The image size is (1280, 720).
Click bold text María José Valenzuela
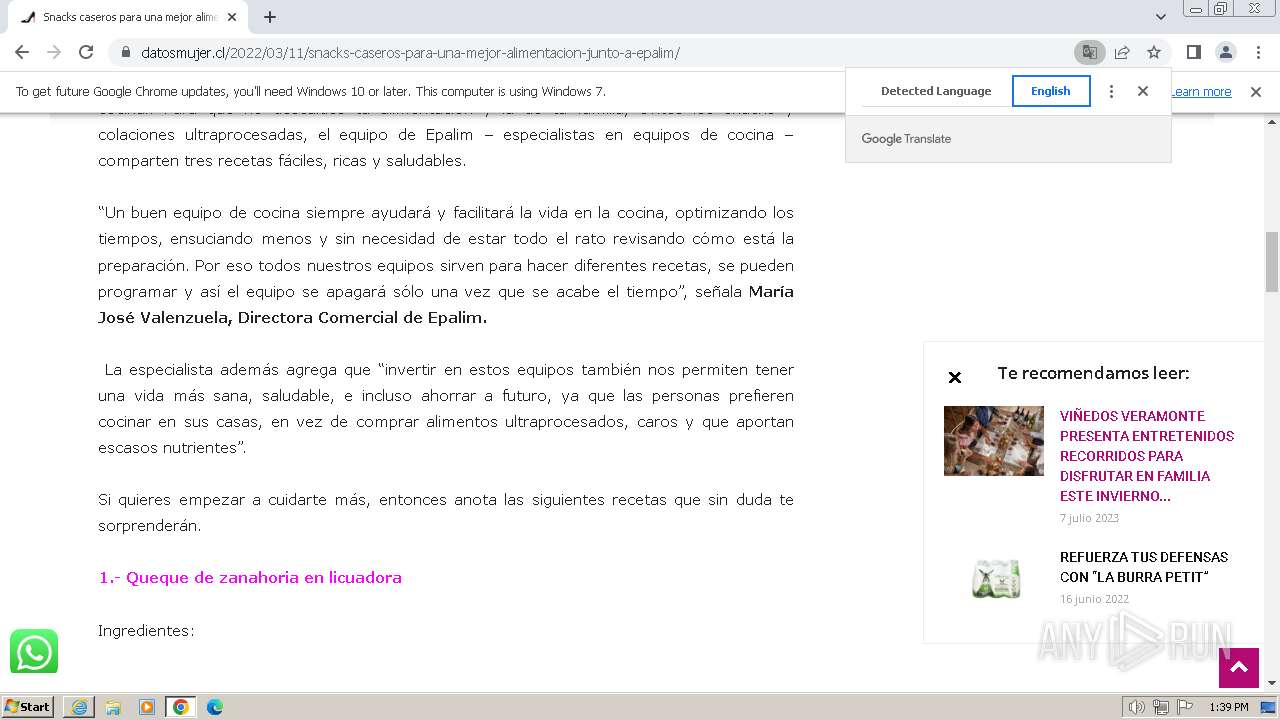coord(446,305)
